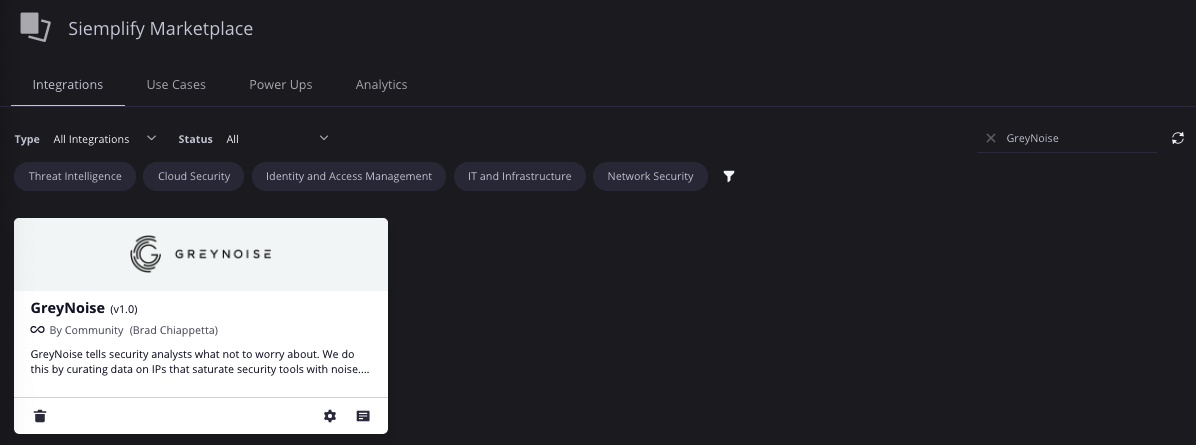Delete GreyNoise integration with trash icon

40,416
